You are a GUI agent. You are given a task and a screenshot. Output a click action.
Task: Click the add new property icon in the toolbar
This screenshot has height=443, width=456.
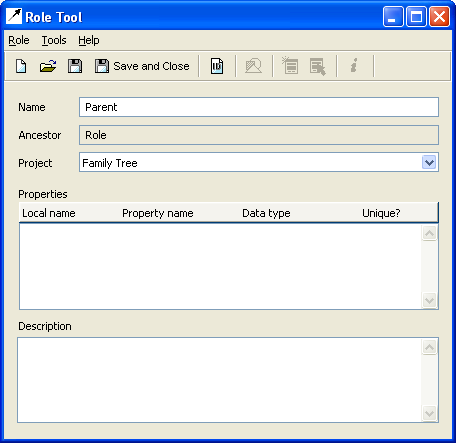[290, 65]
